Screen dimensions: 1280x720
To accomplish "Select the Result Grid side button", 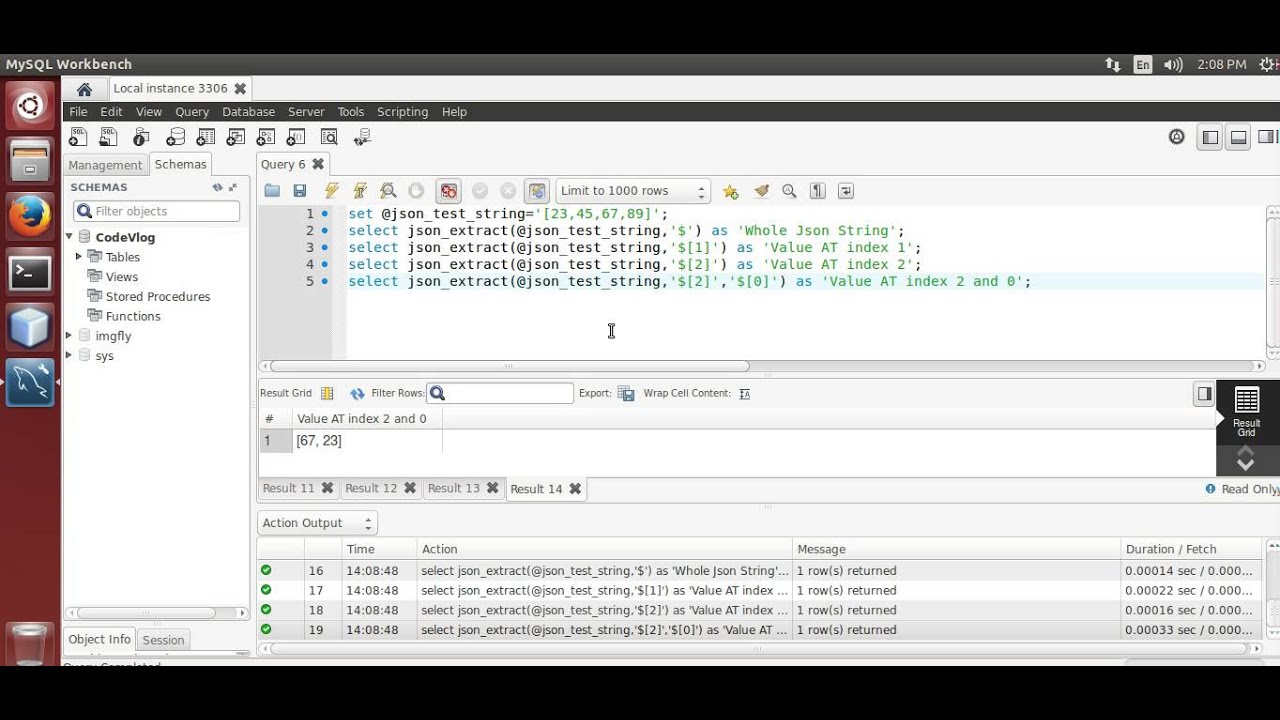I will 1246,411.
